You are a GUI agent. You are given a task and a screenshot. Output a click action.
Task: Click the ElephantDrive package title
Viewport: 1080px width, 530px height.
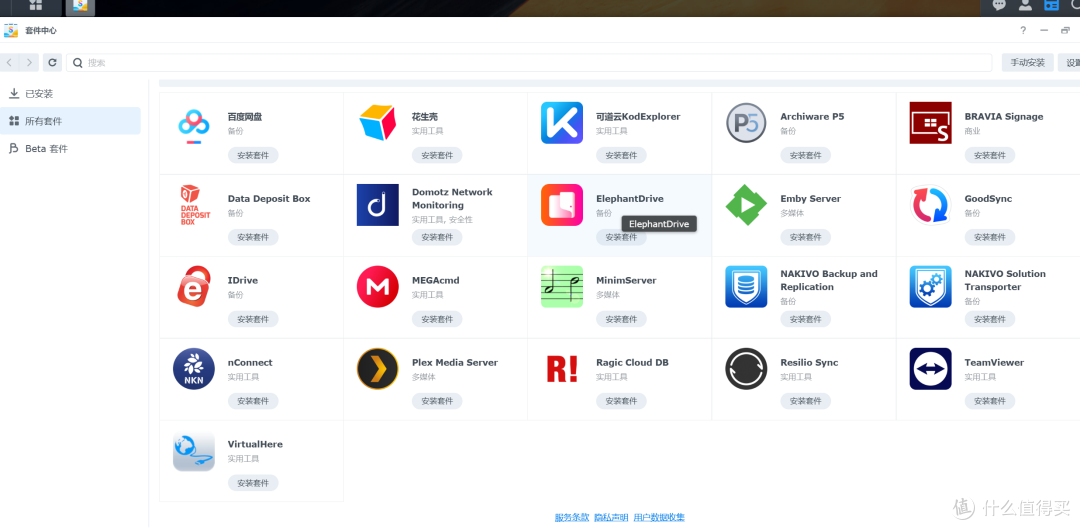tap(630, 198)
